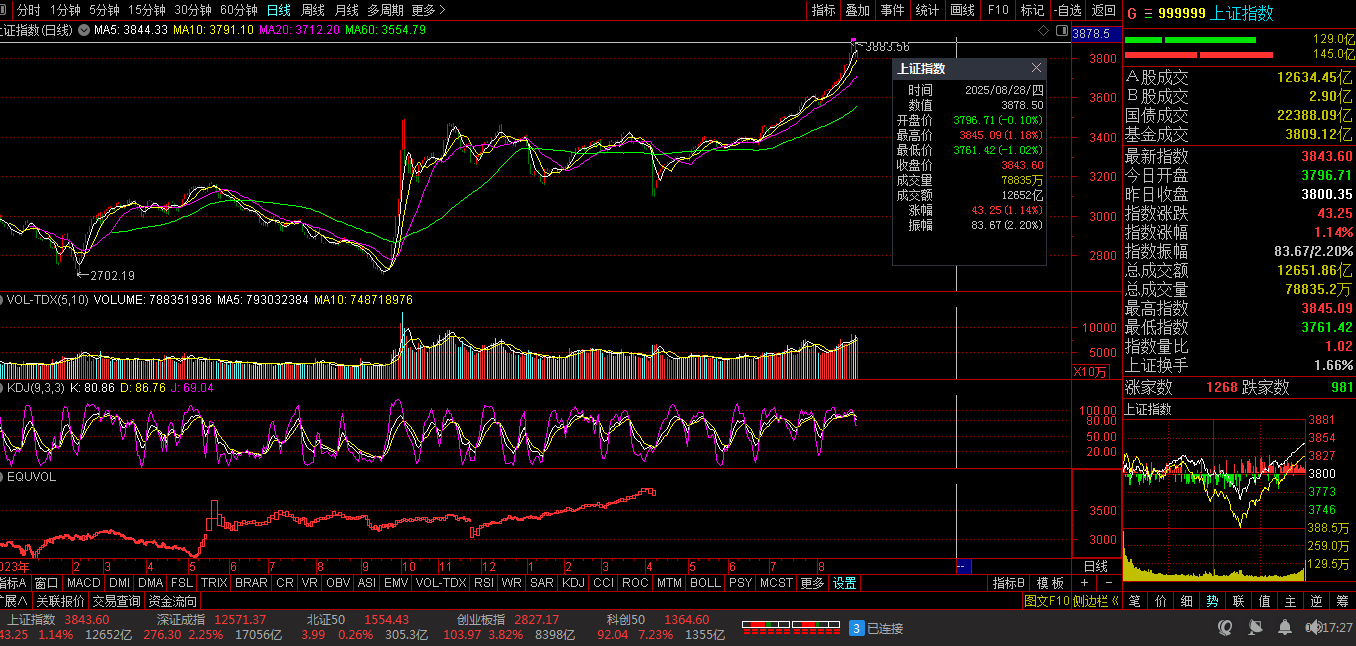This screenshot has height=646, width=1356.
Task: Click the notification bell icon
Action: [x=1284, y=628]
